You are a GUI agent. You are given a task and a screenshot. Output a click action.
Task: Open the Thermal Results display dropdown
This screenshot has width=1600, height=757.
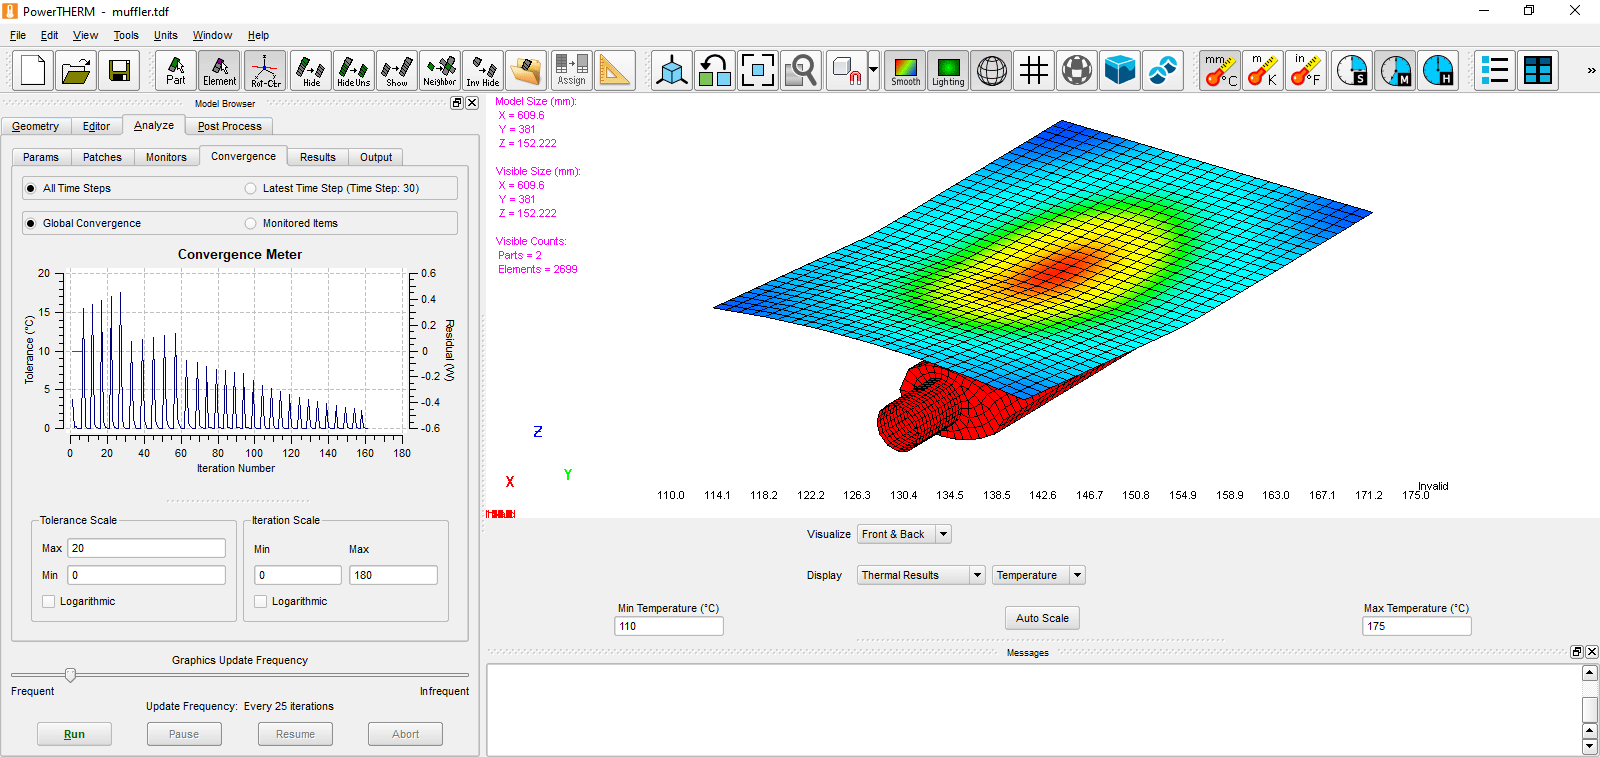(x=977, y=575)
